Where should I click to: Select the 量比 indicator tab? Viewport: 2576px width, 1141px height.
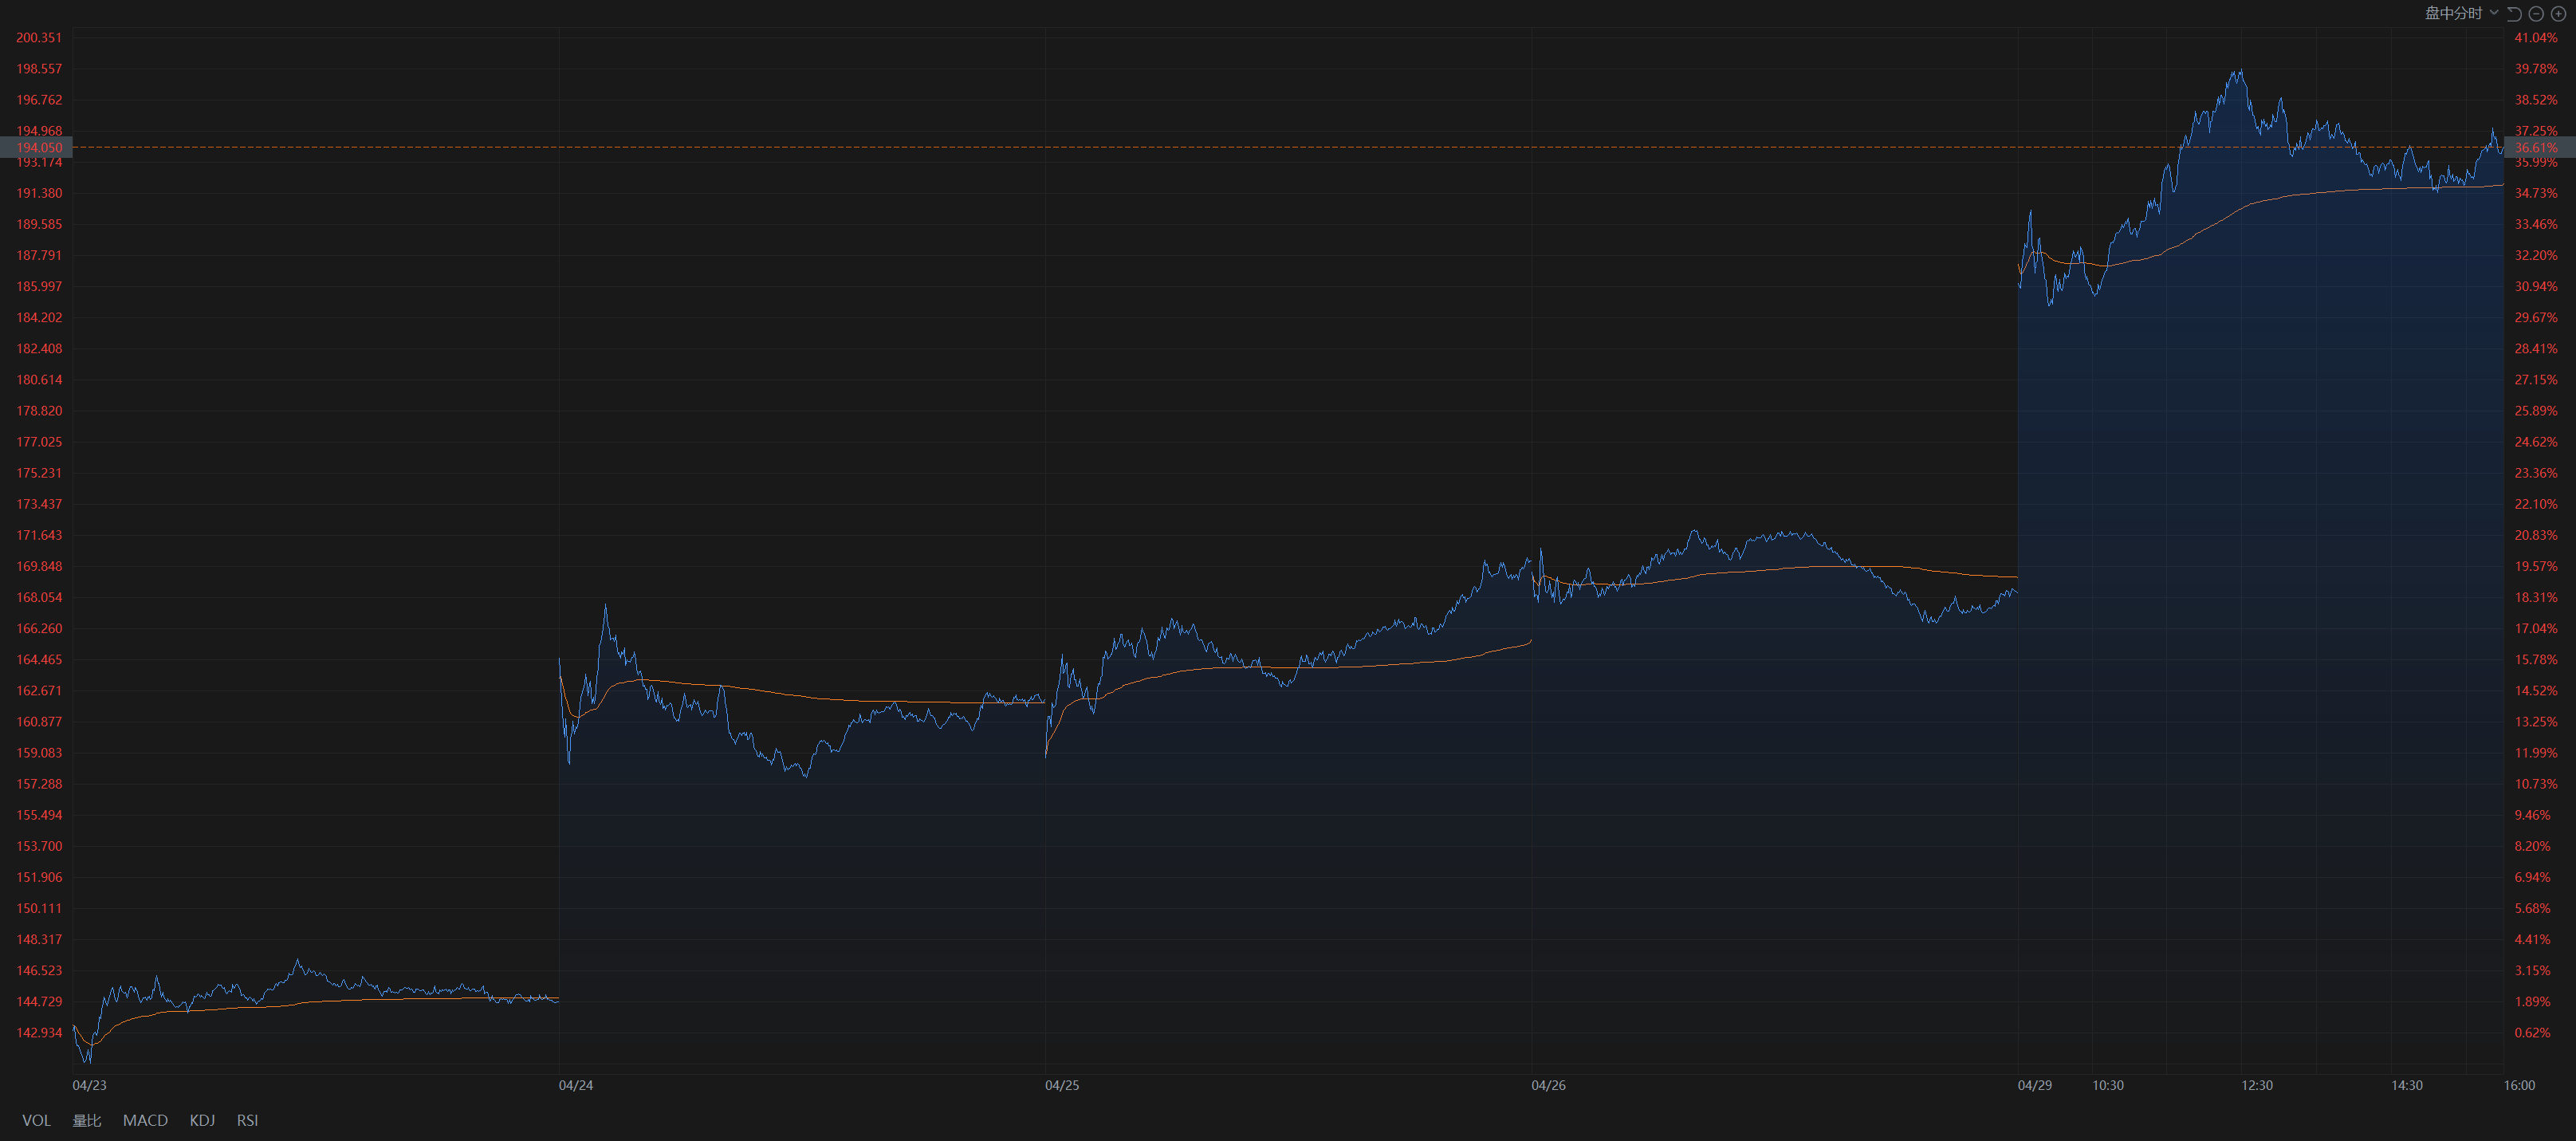87,1120
